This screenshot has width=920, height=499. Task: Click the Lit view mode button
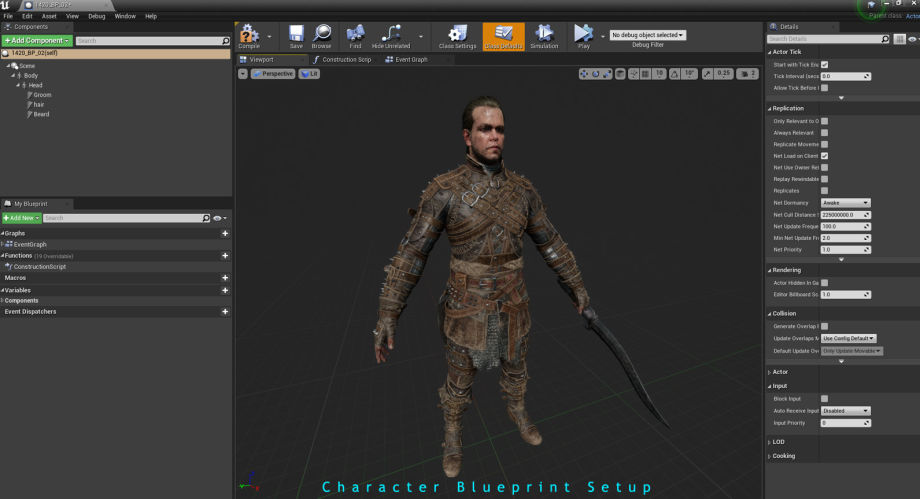pos(309,74)
